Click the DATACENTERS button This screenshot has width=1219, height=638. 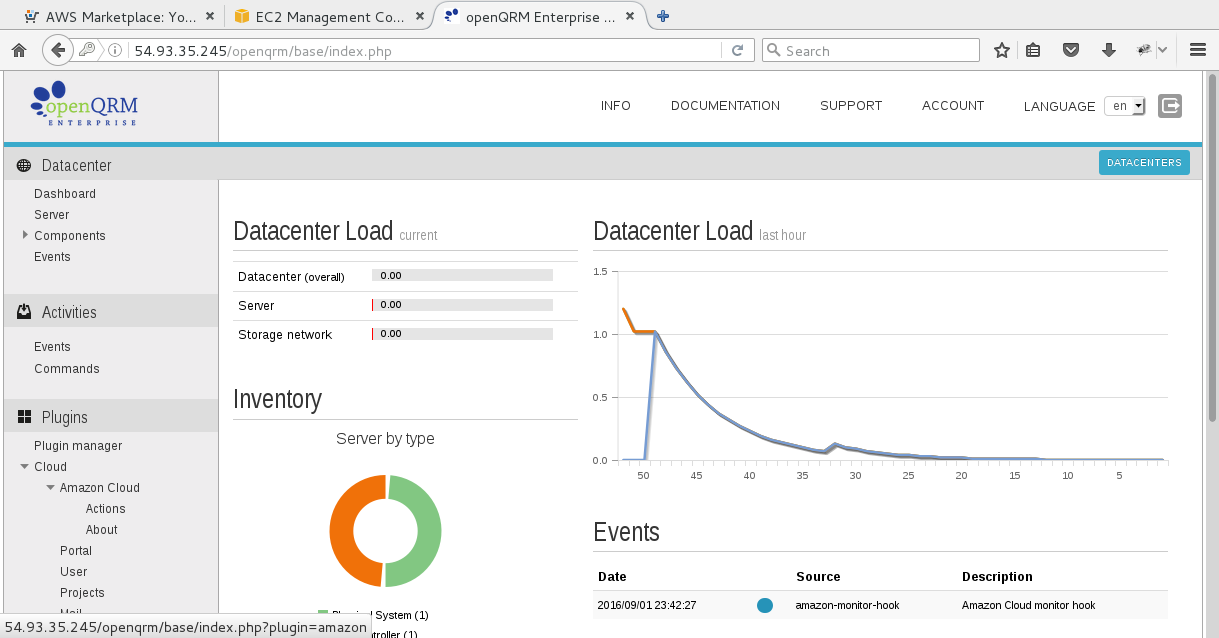point(1144,162)
